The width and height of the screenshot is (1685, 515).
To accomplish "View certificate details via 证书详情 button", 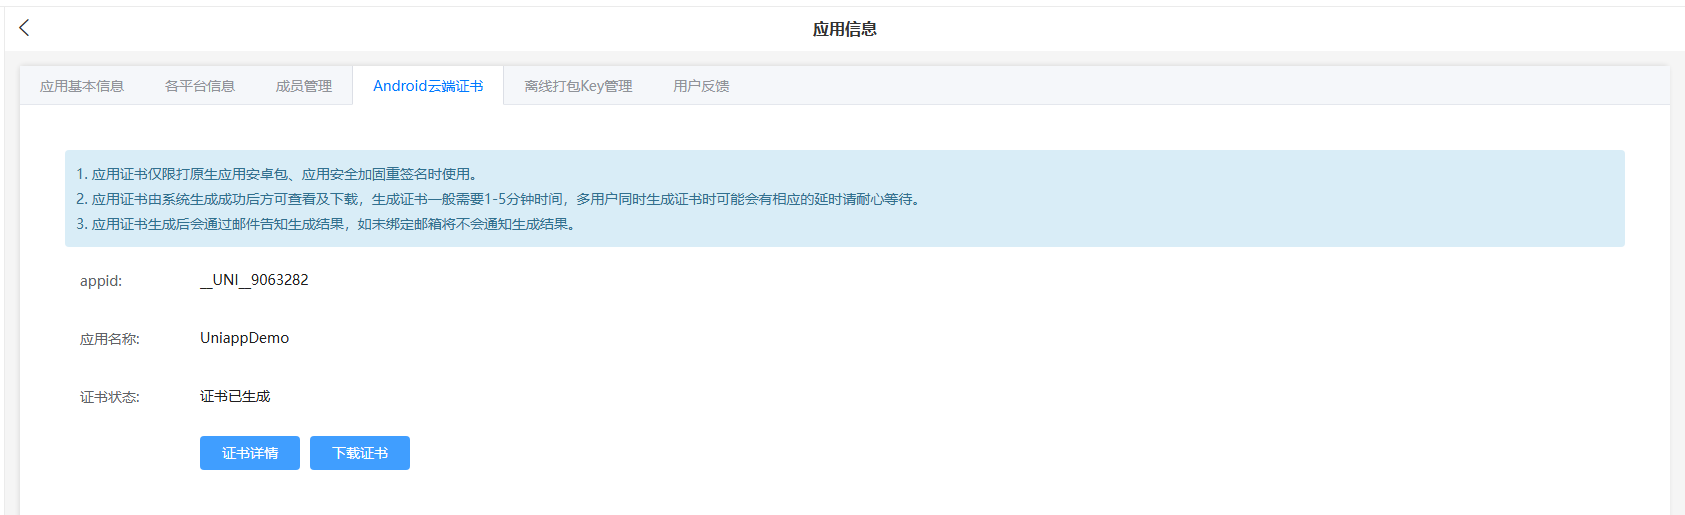I will (x=250, y=453).
